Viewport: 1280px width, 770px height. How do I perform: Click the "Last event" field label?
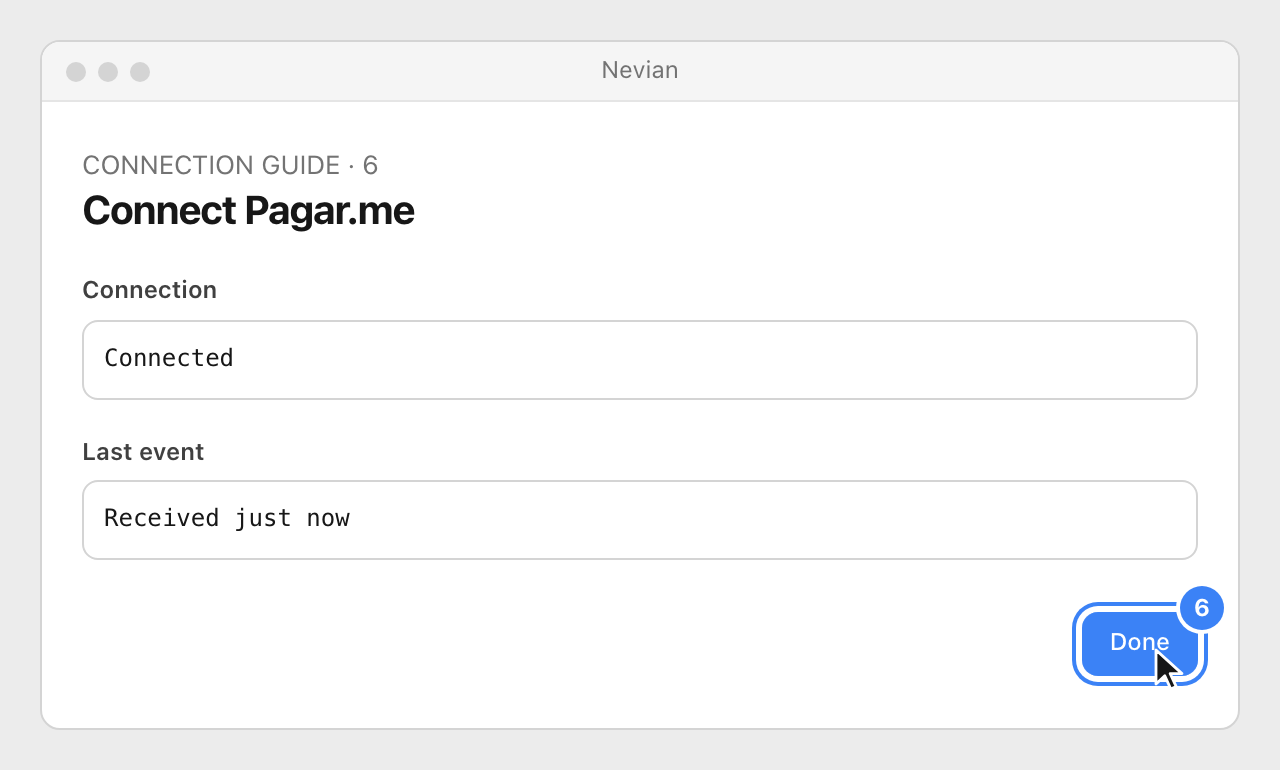tap(143, 452)
